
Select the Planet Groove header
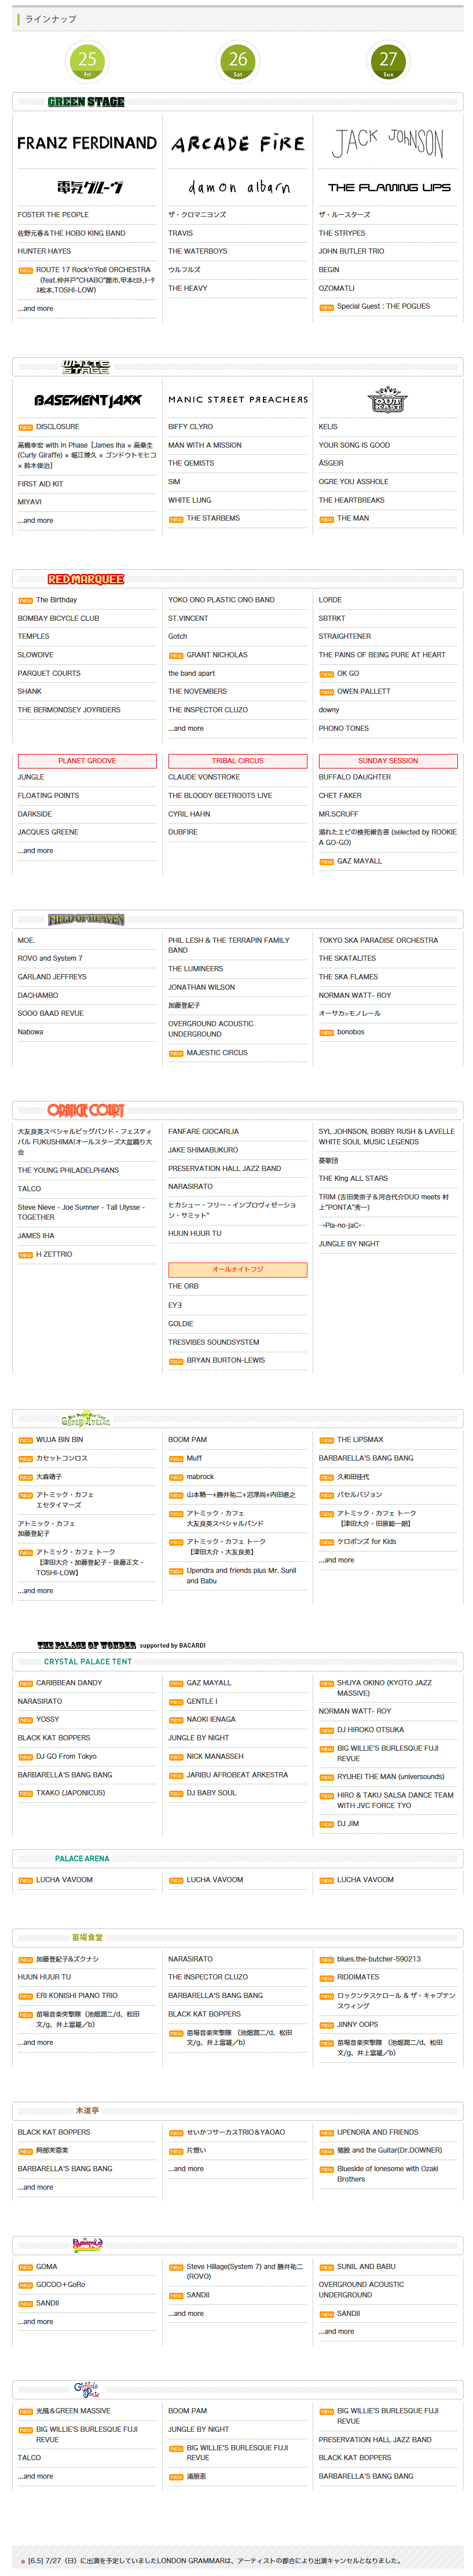click(x=87, y=761)
